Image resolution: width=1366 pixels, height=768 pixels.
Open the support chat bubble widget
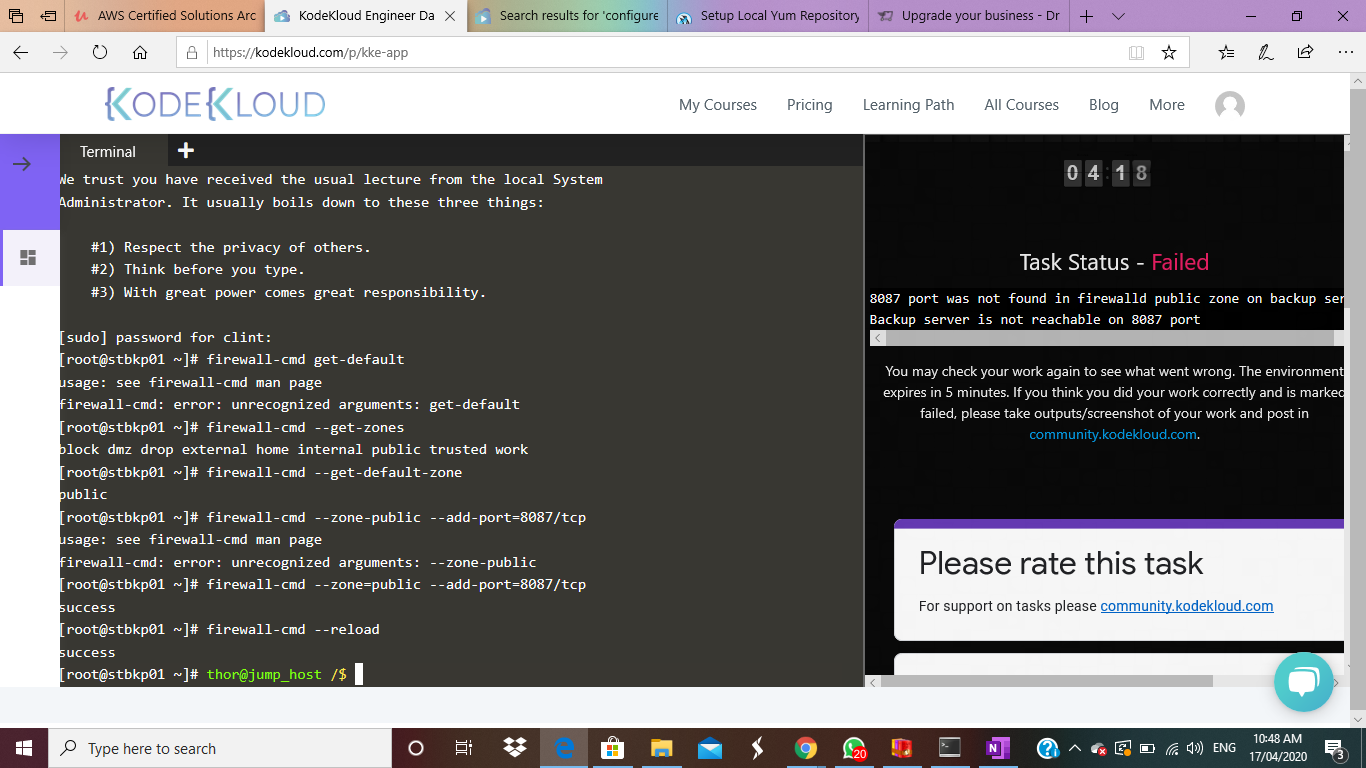[1304, 683]
